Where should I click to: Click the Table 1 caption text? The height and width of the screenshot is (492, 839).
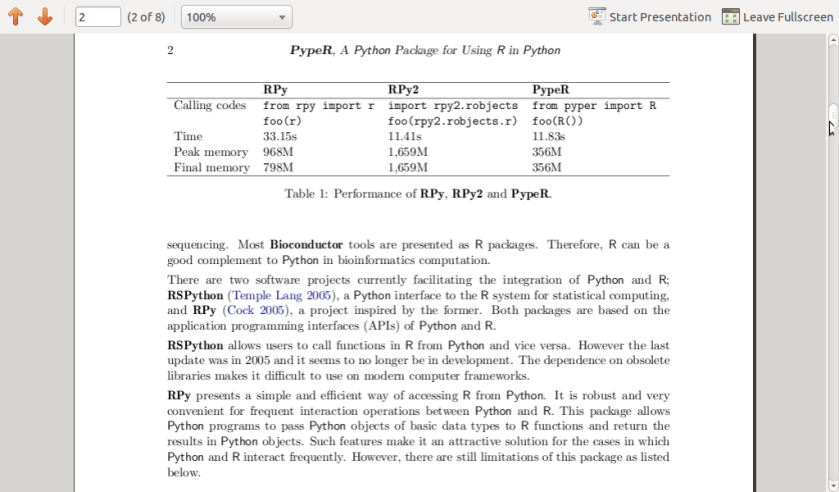418,194
